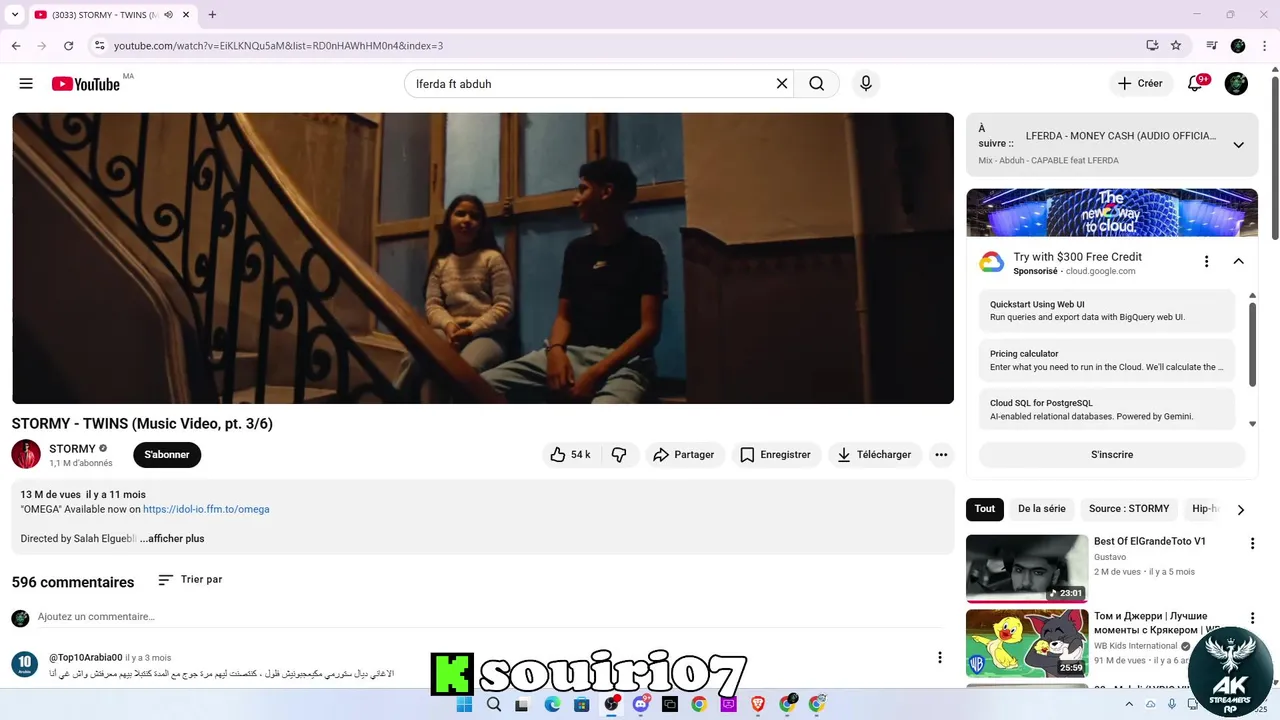
Task: Collapse the Google Cloud sponsored card
Action: tap(1238, 262)
